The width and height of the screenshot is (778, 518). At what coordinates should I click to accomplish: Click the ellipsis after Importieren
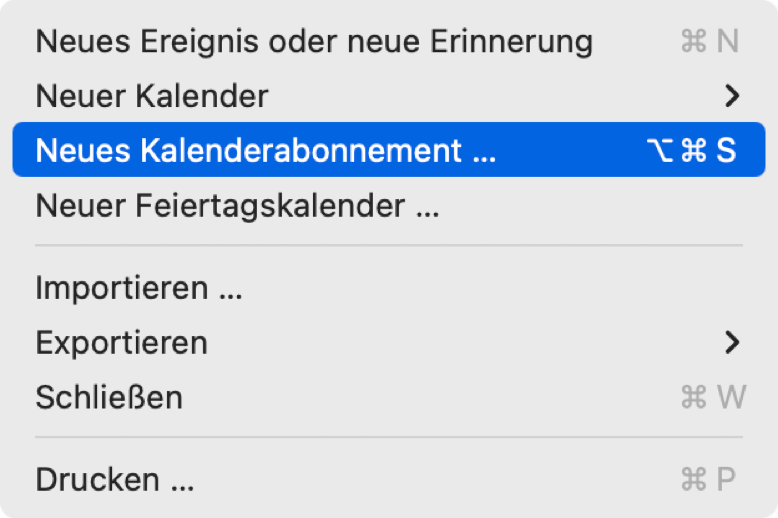(230, 292)
